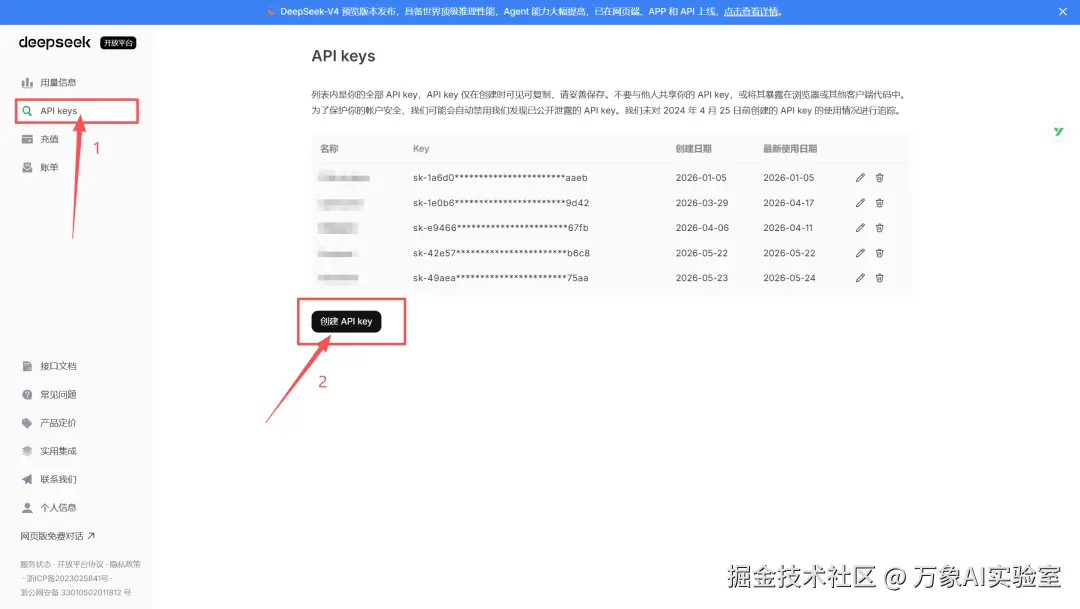Click the person icon beside 个人信息
The image size is (1080, 609).
pyautogui.click(x=27, y=508)
